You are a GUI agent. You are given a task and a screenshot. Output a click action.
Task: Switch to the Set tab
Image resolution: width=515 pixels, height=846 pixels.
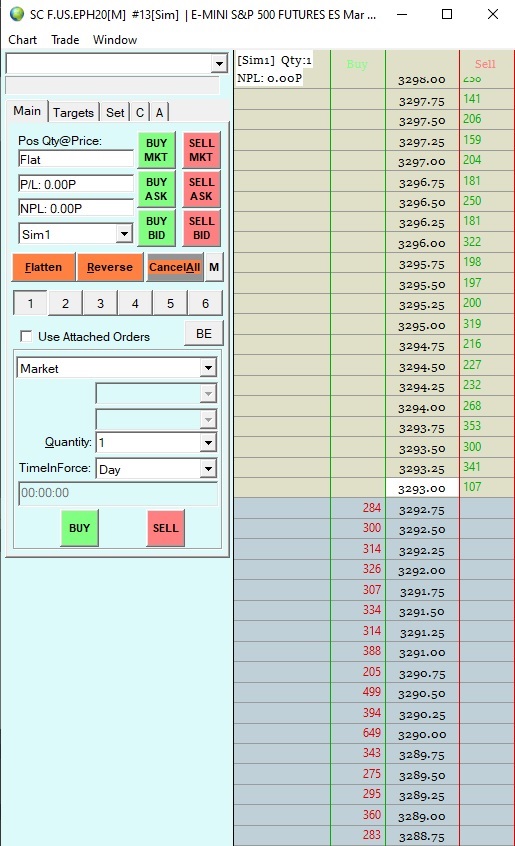[x=115, y=112]
